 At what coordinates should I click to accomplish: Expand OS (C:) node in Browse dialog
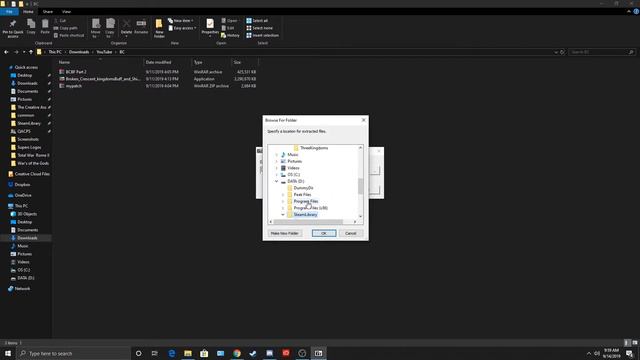(276, 175)
